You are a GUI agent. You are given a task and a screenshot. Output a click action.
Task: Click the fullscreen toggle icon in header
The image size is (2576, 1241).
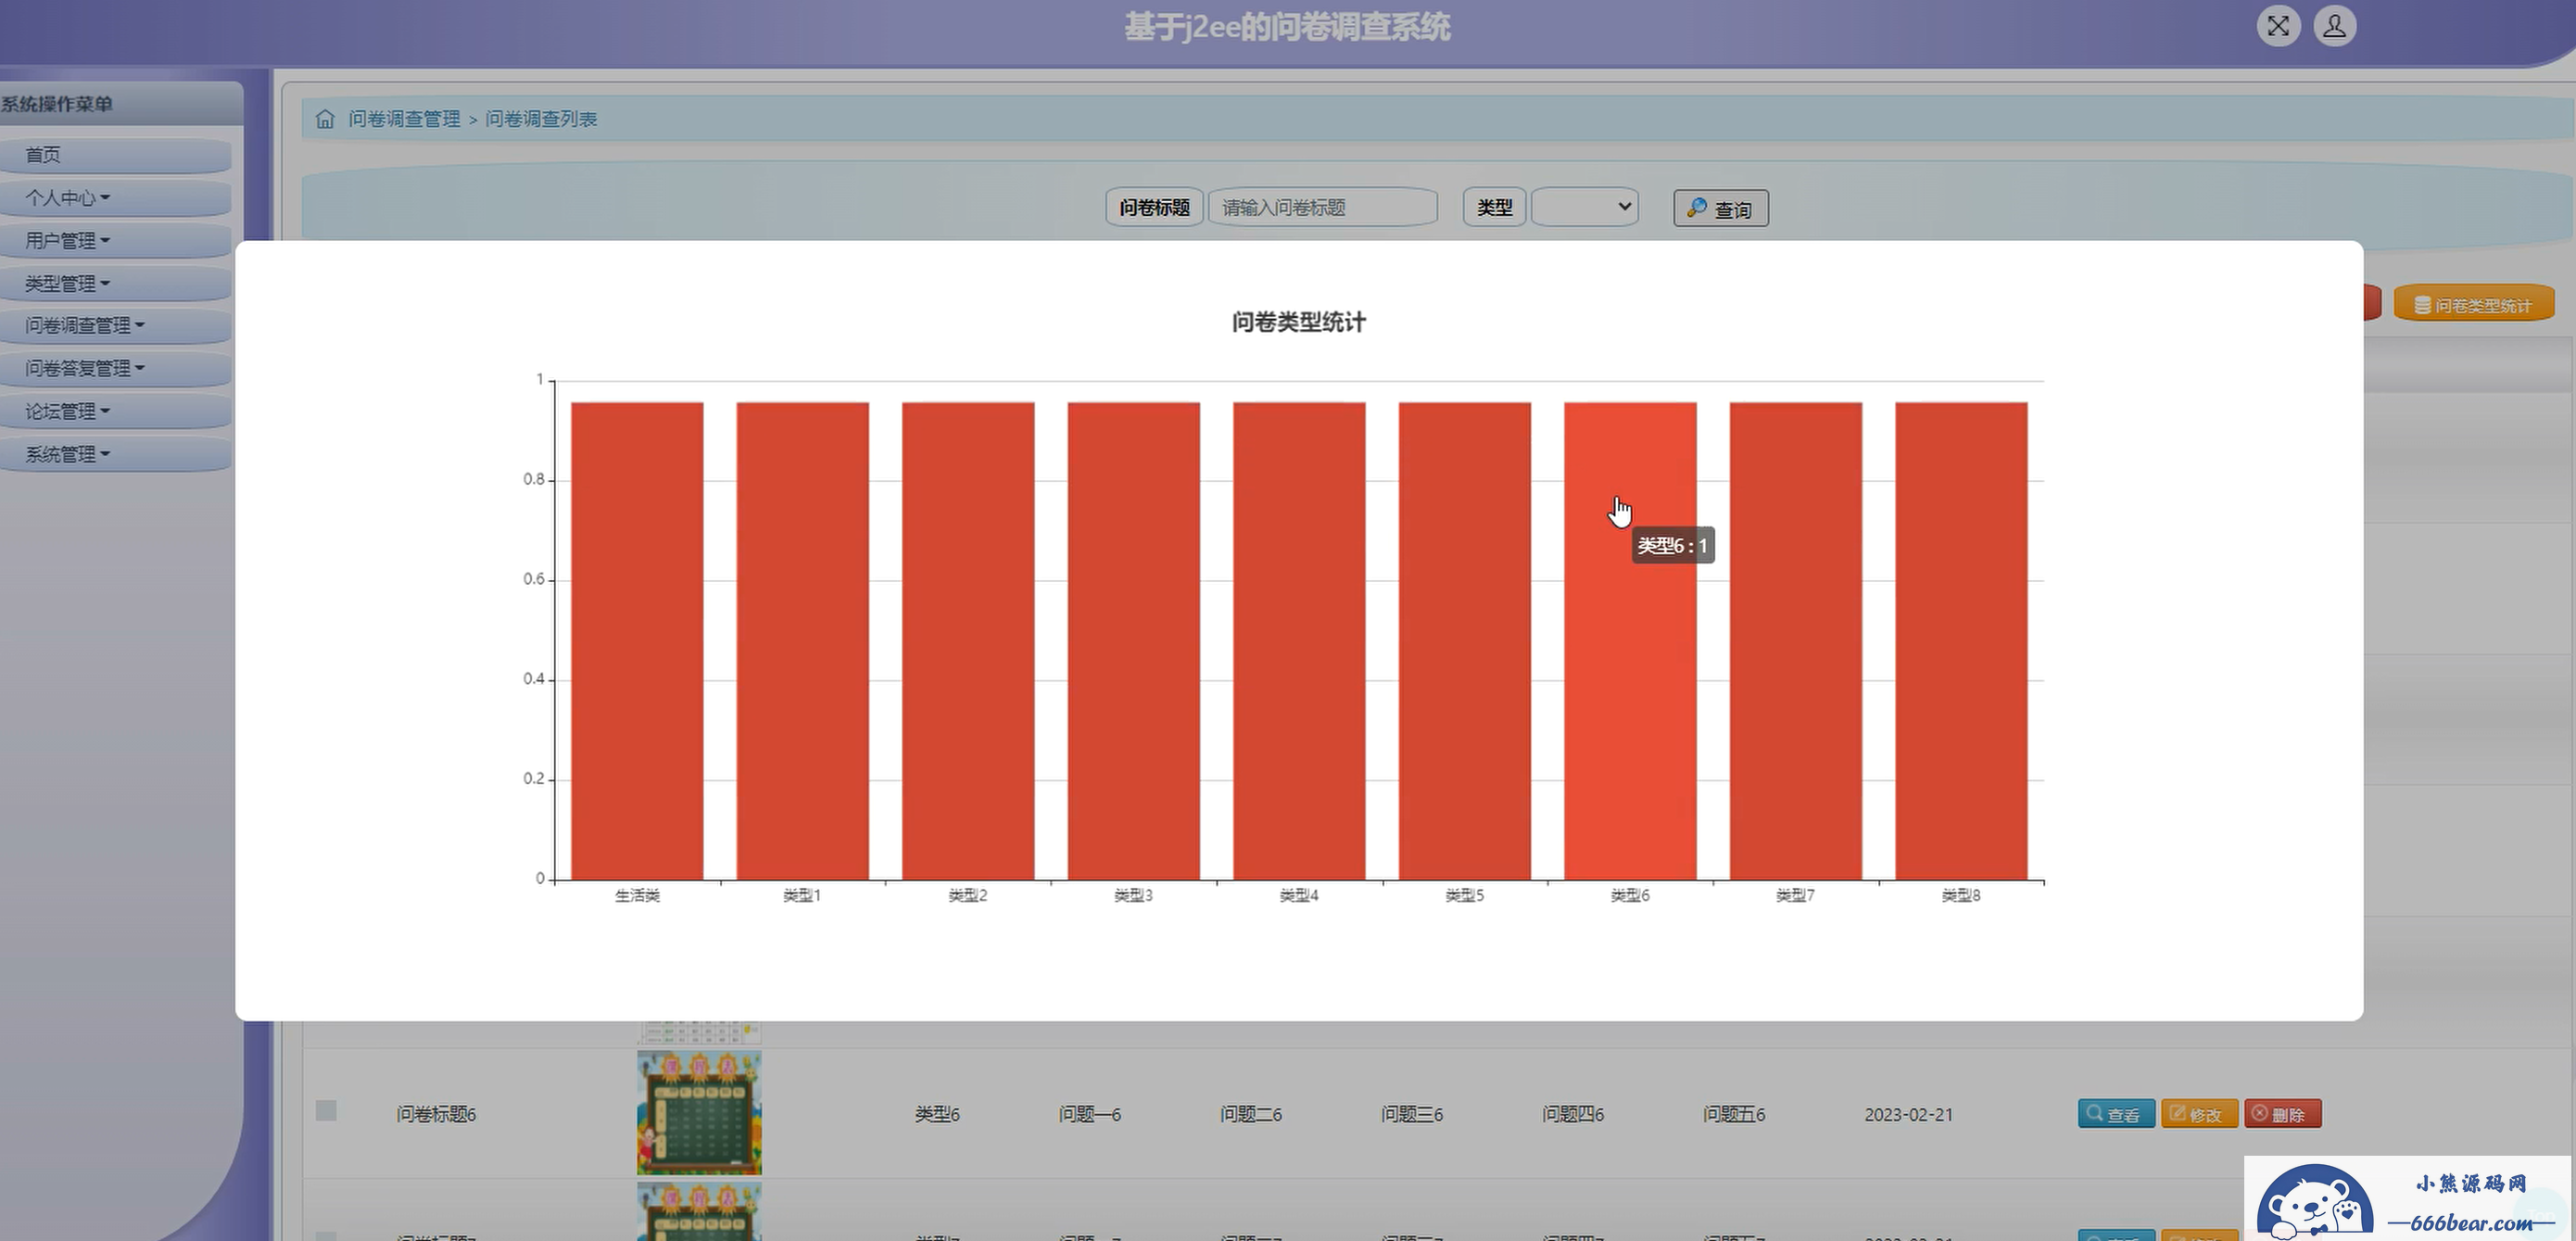pos(2278,26)
